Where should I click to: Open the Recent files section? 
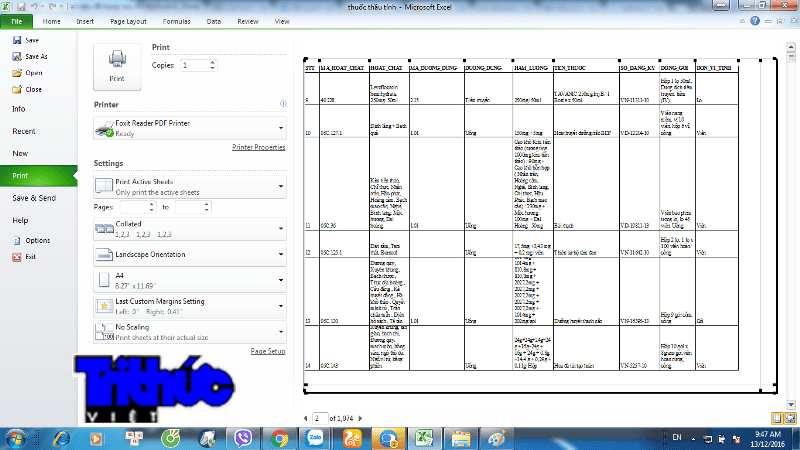(24, 131)
